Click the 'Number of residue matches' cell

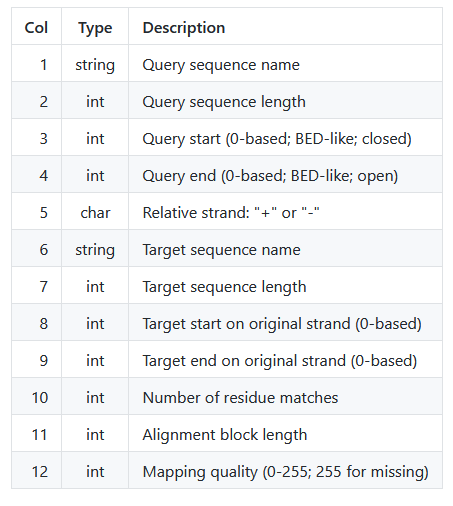coord(285,396)
